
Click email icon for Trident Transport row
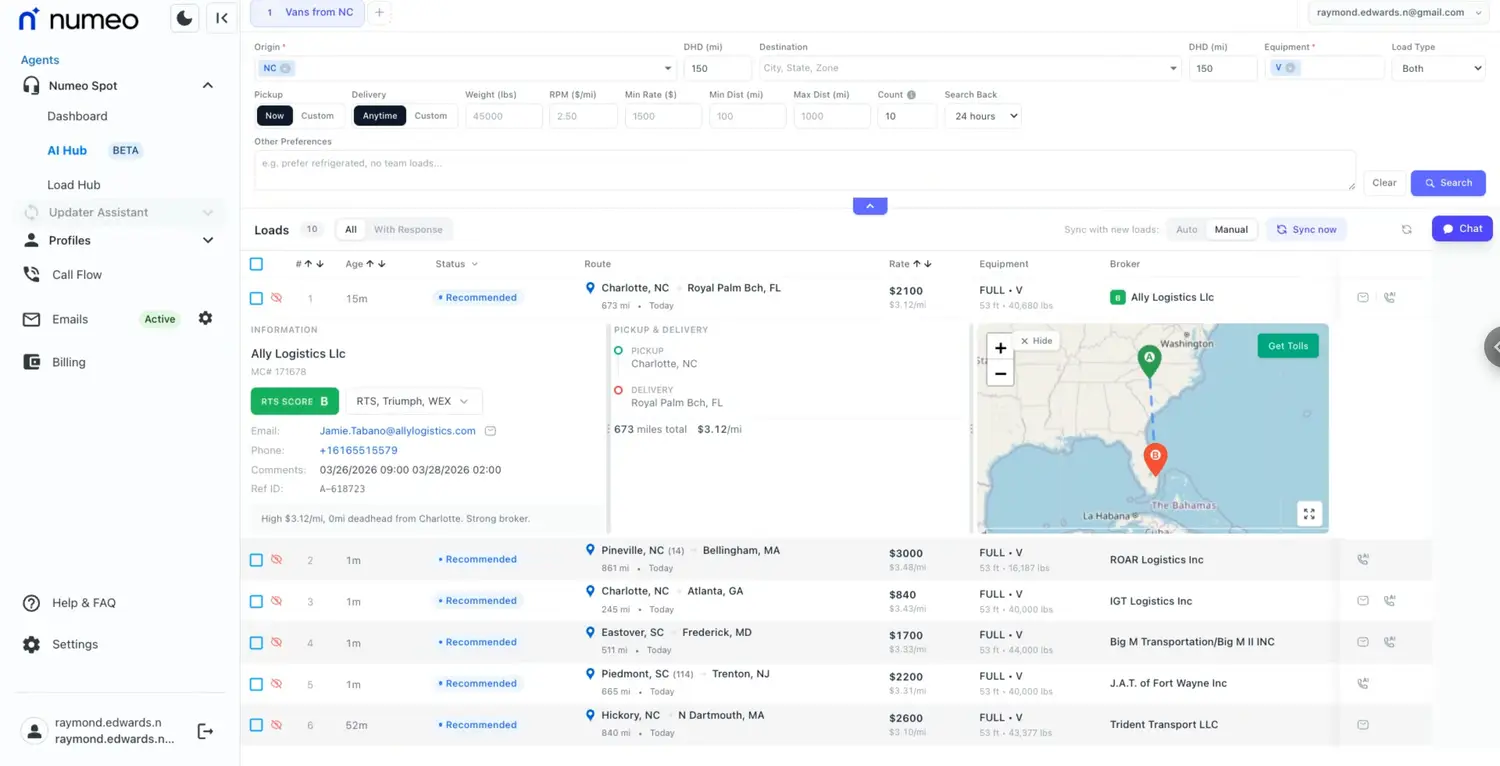click(1362, 725)
